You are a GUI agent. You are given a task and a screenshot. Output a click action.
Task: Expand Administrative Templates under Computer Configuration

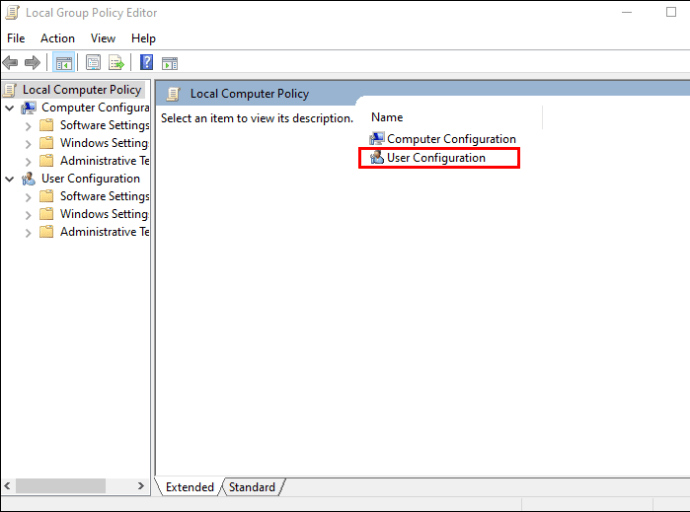28,162
